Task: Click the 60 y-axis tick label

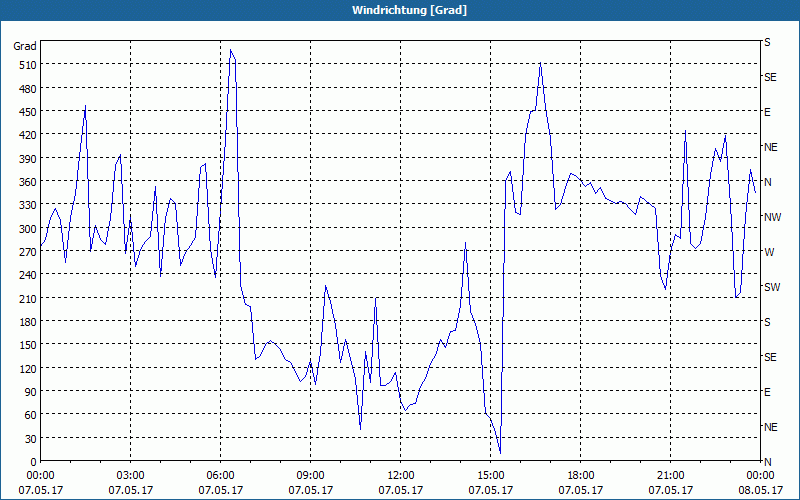Action: [30, 415]
